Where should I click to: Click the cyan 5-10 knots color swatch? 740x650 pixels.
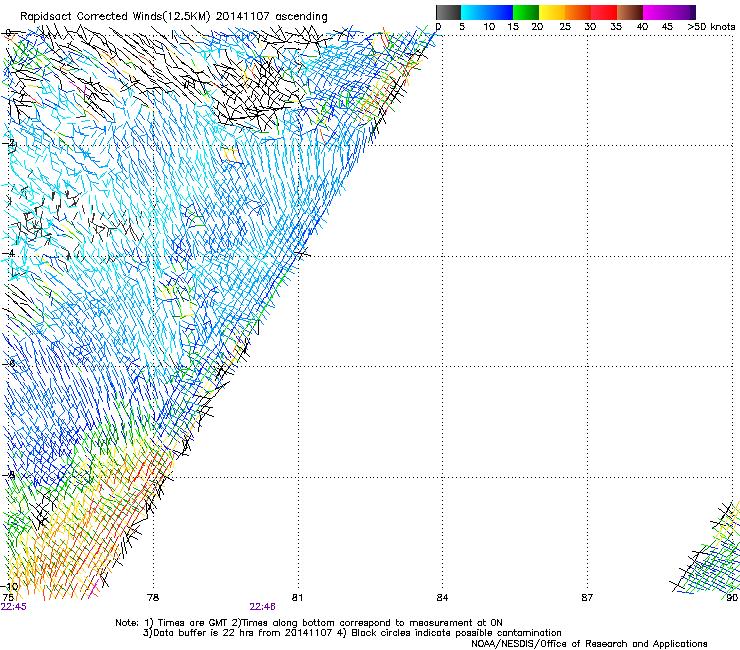[x=474, y=12]
